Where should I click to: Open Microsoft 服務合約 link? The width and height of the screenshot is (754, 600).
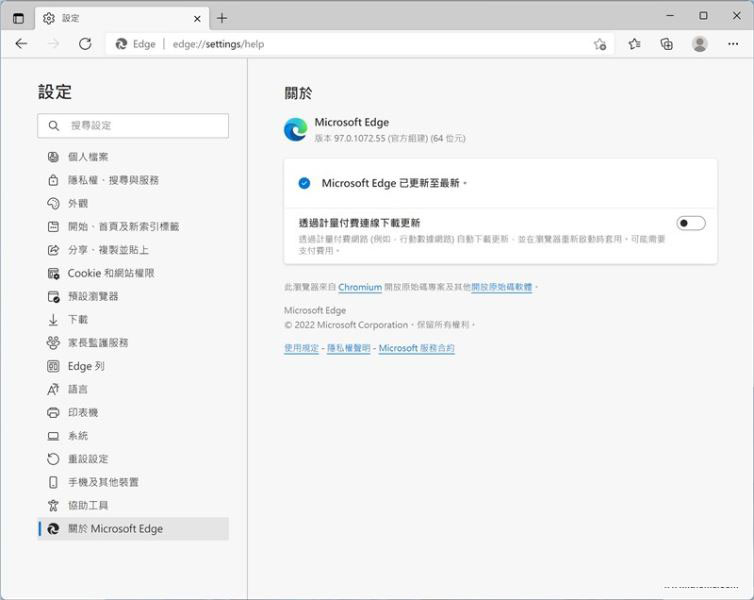416,348
